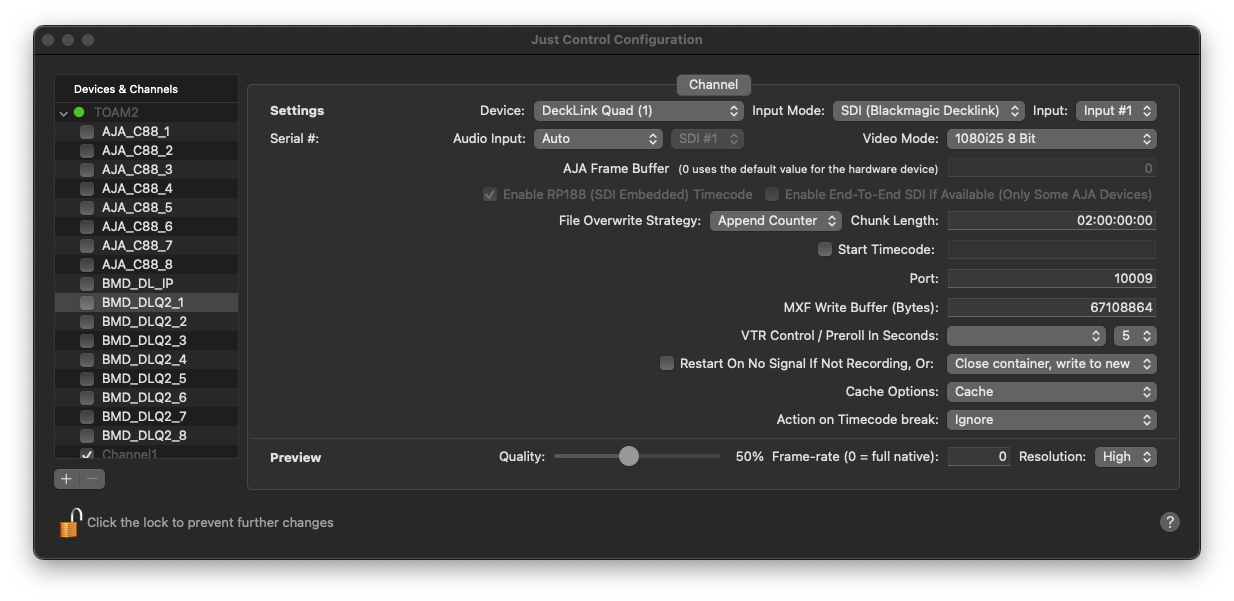
Task: Enable the Start Timecode checkbox
Action: pos(825,249)
